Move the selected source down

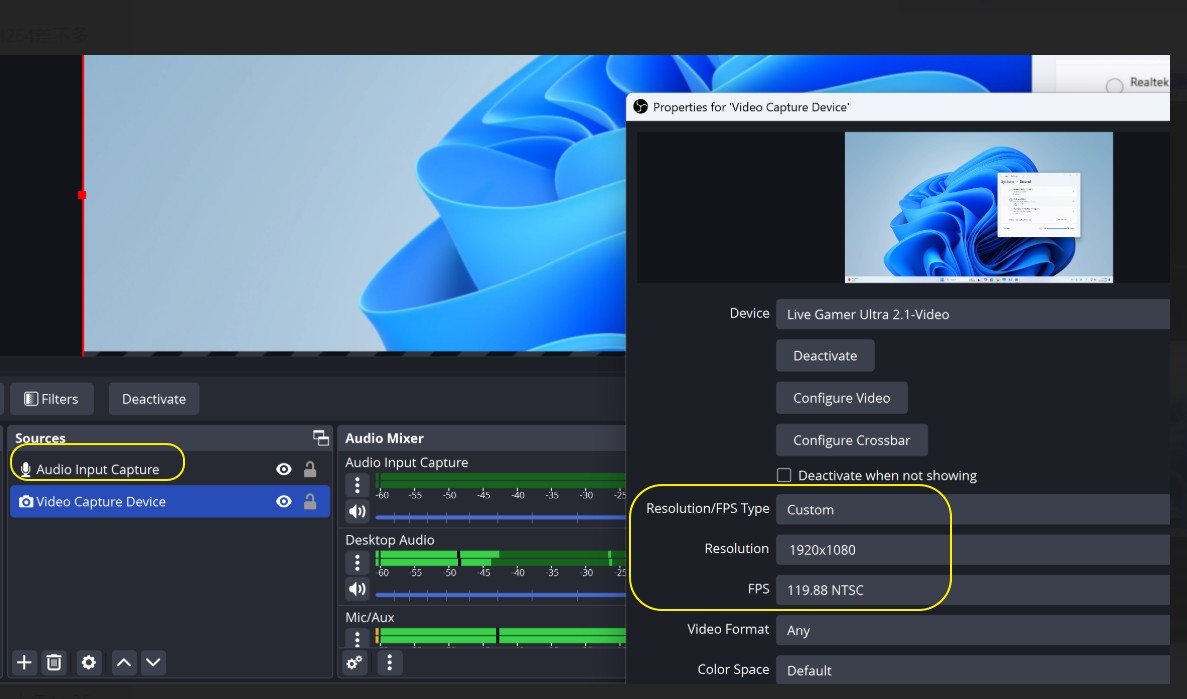[153, 662]
